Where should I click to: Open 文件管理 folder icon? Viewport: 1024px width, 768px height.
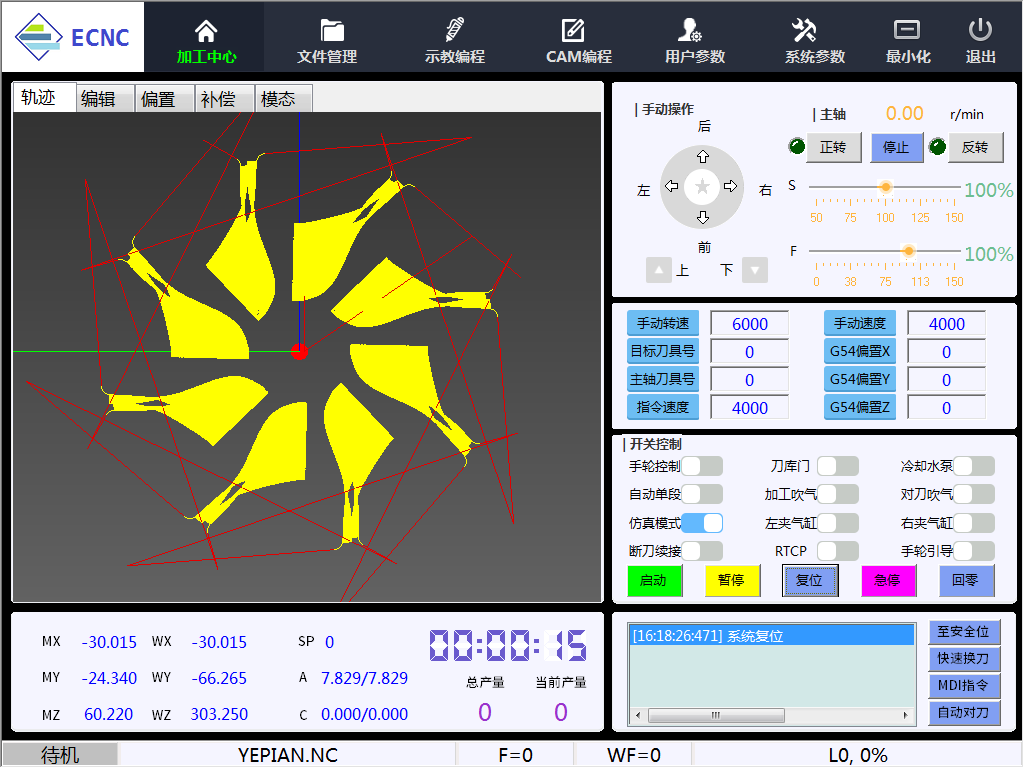pos(332,31)
